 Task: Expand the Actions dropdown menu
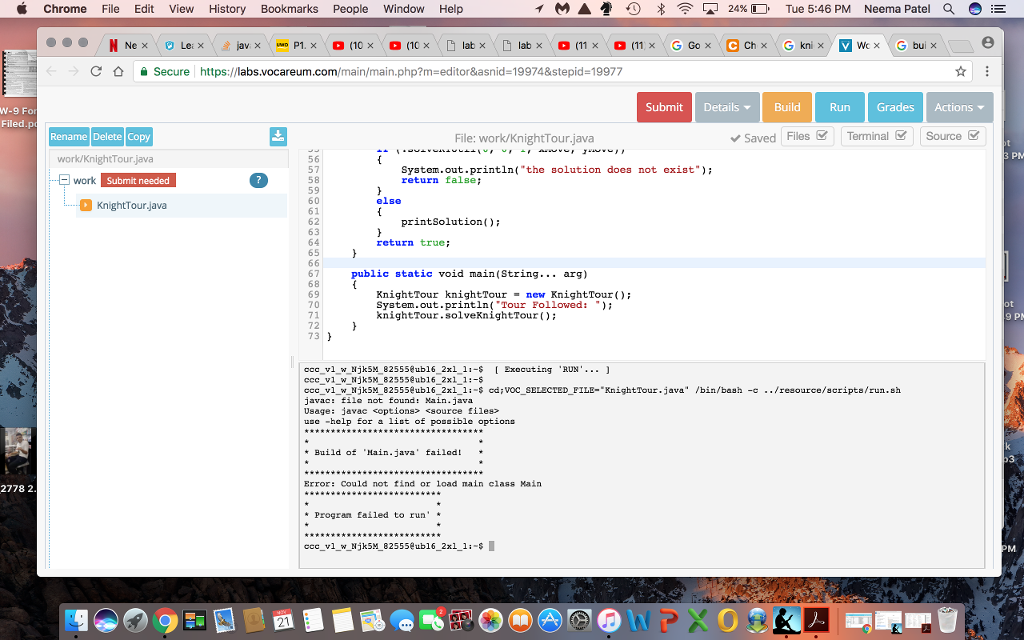959,107
